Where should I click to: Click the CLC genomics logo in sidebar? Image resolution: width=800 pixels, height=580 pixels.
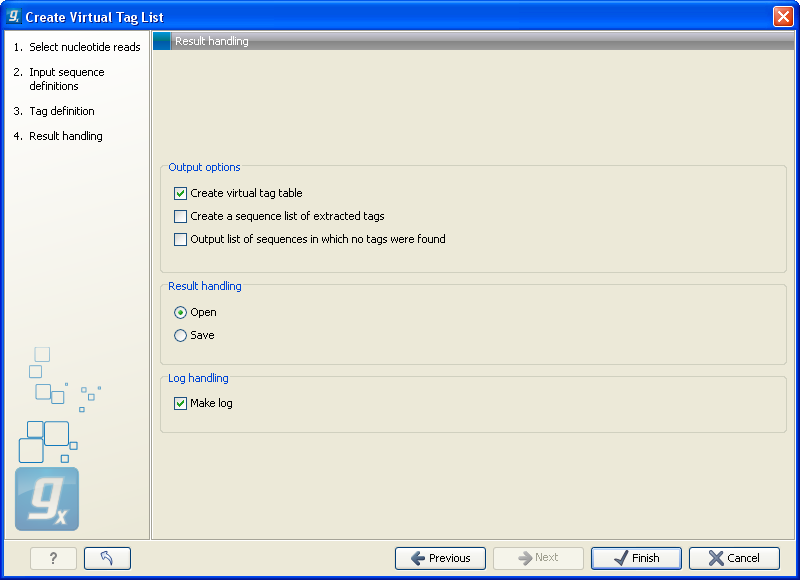[47, 499]
